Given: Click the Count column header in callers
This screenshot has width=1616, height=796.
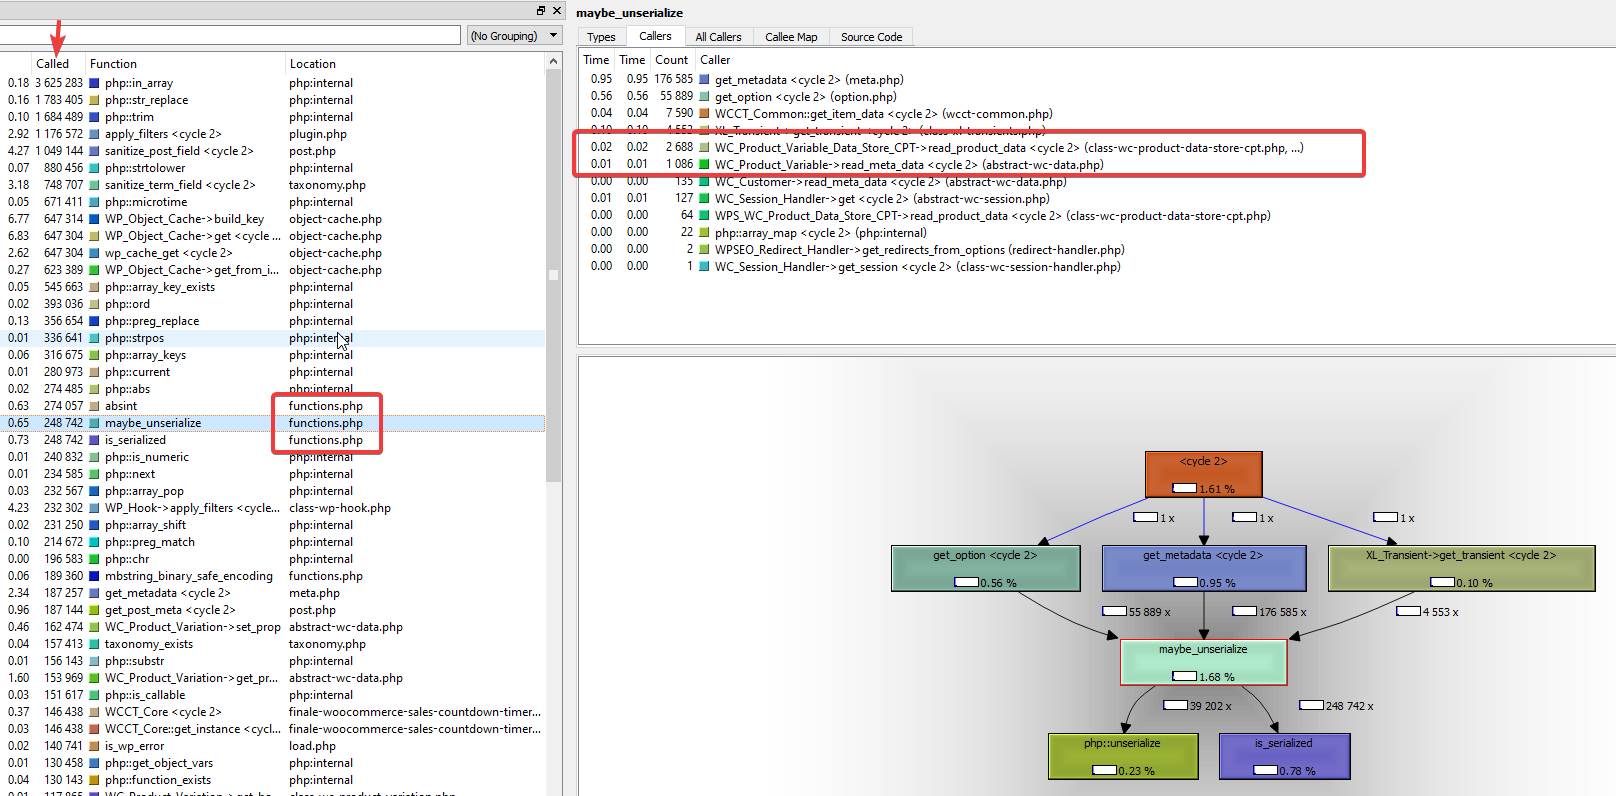Looking at the screenshot, I should (x=672, y=60).
